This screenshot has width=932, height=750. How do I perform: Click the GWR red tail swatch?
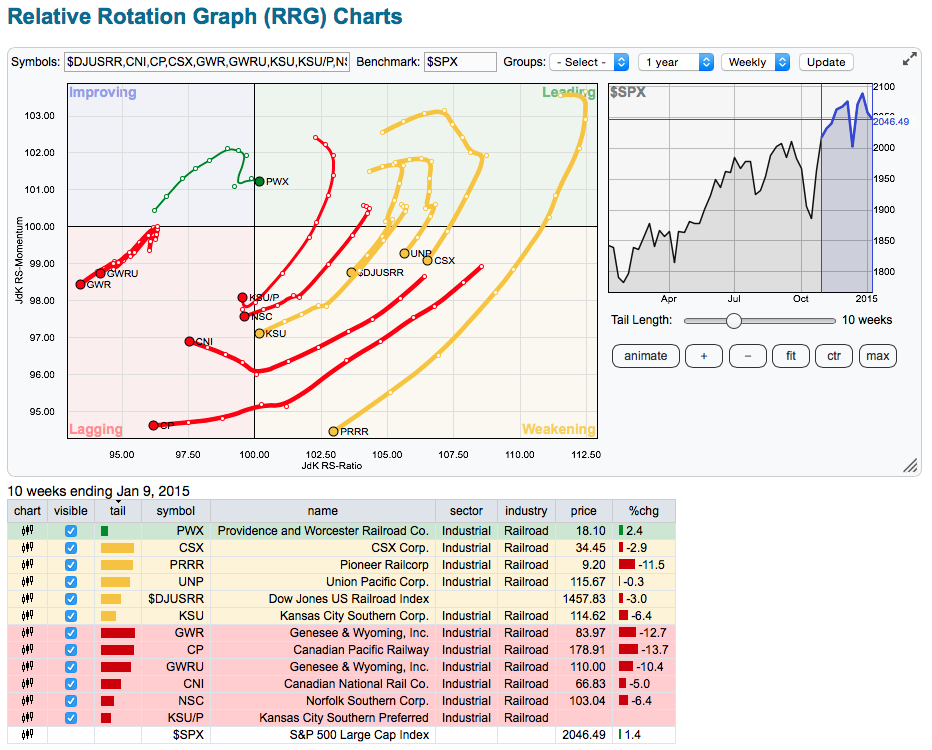118,632
